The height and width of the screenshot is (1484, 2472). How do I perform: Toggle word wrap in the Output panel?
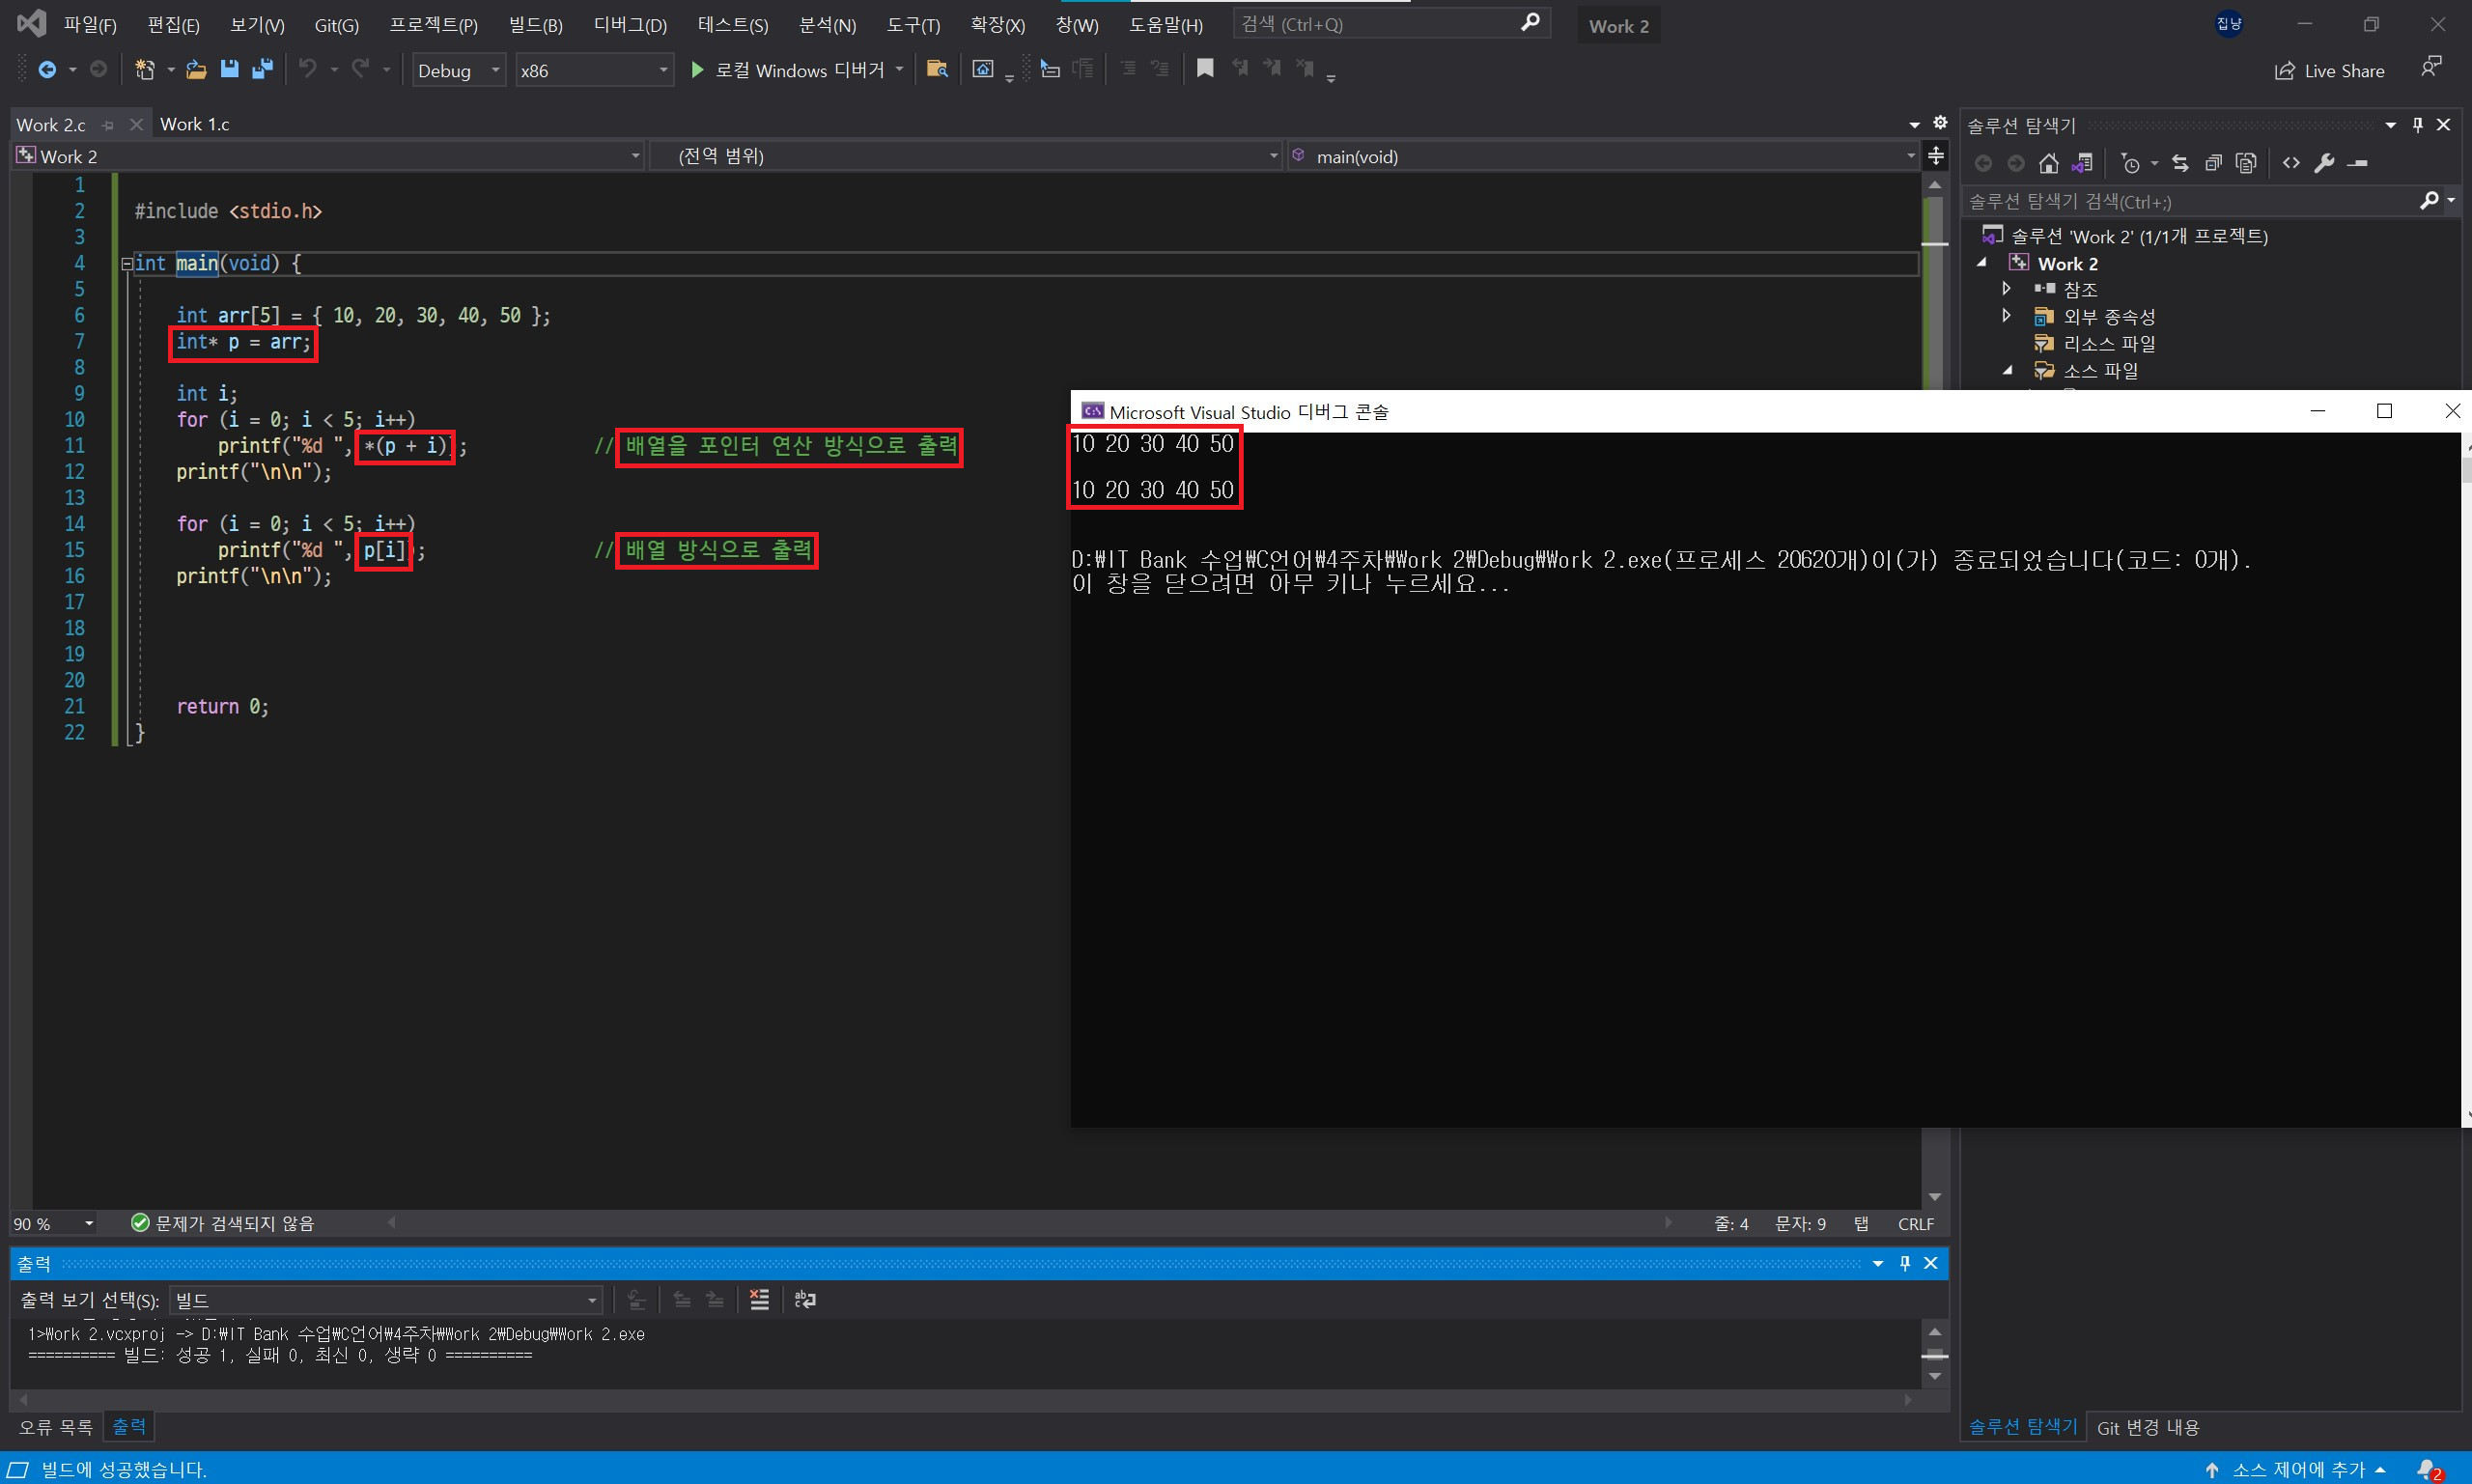pyautogui.click(x=805, y=1299)
